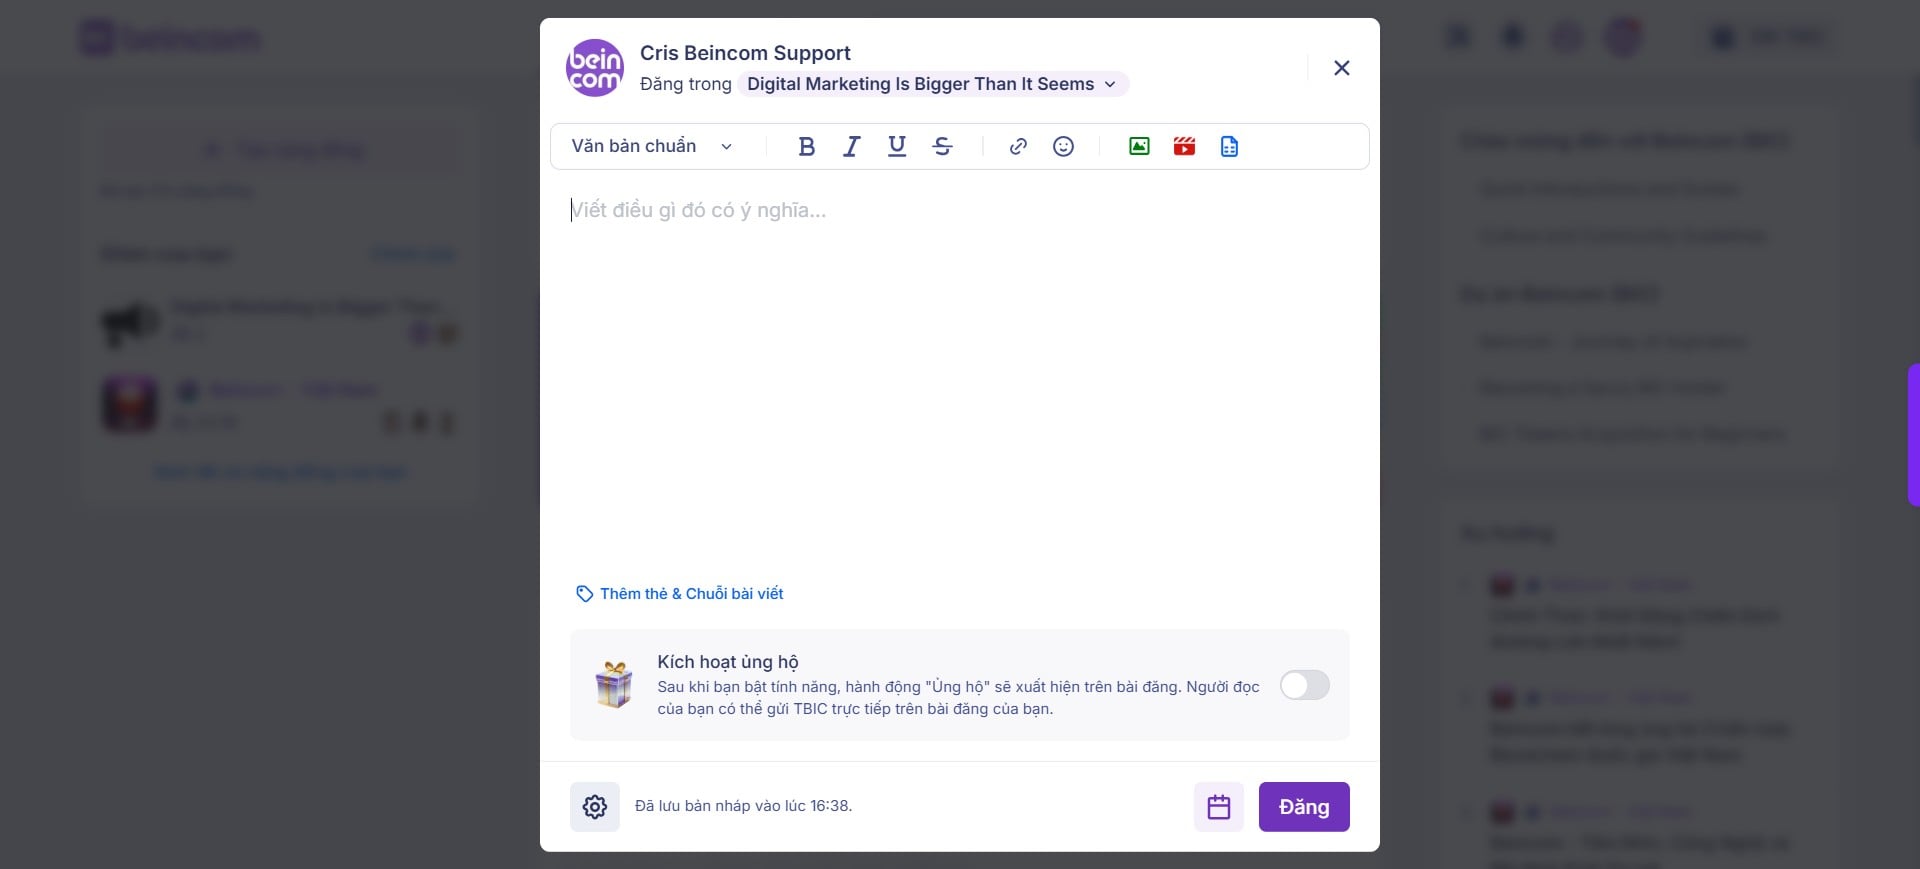Toggle bold text formatting
1920x869 pixels.
click(807, 147)
